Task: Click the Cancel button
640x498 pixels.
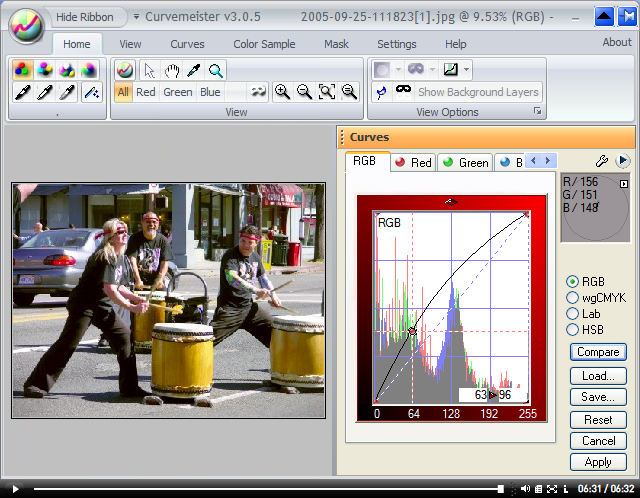Action: [x=598, y=441]
